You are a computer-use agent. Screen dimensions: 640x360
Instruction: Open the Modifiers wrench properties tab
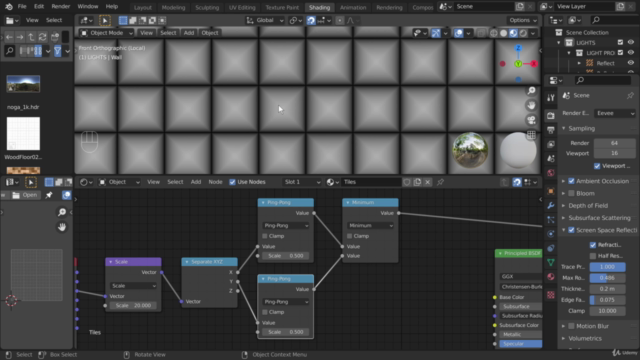tap(551, 205)
